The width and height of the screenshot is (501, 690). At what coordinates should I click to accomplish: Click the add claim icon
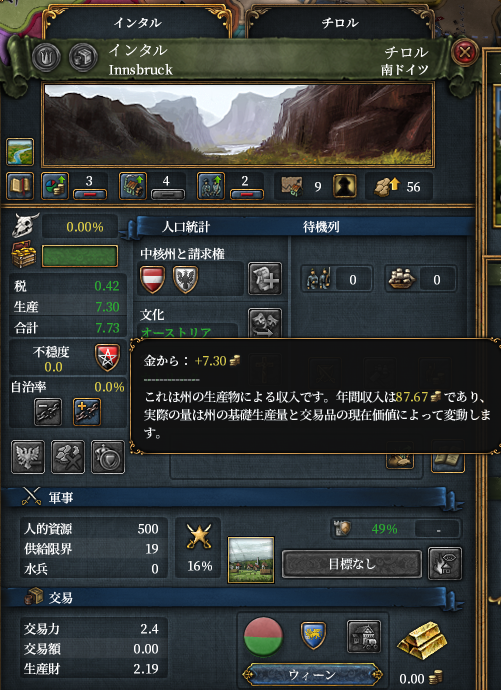pyautogui.click(x=265, y=279)
